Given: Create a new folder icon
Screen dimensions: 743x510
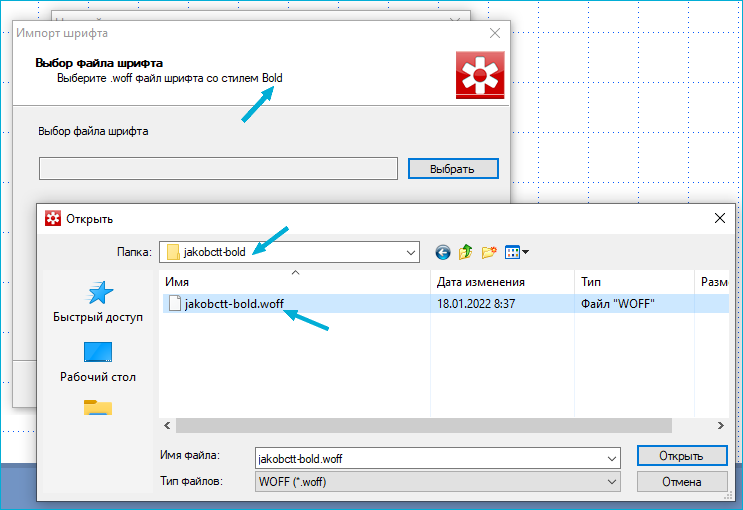Looking at the screenshot, I should point(489,252).
